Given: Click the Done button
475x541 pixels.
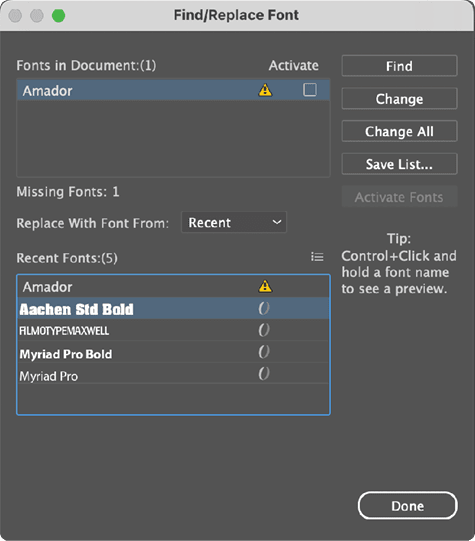Looking at the screenshot, I should 408,505.
